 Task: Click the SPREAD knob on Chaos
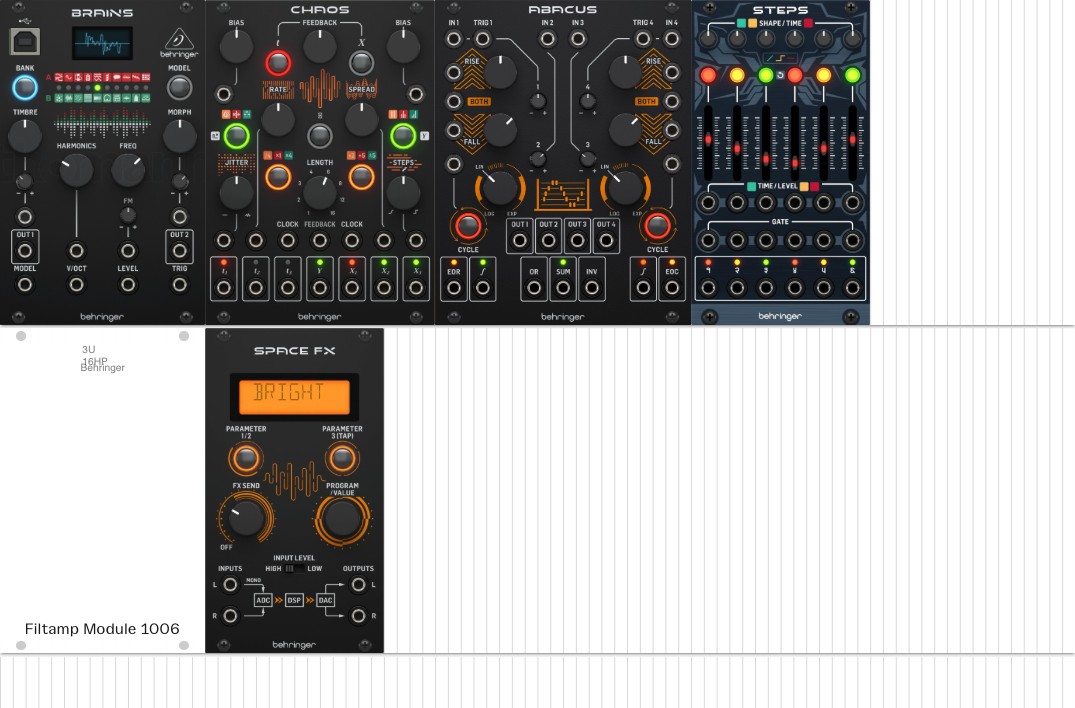pos(361,119)
